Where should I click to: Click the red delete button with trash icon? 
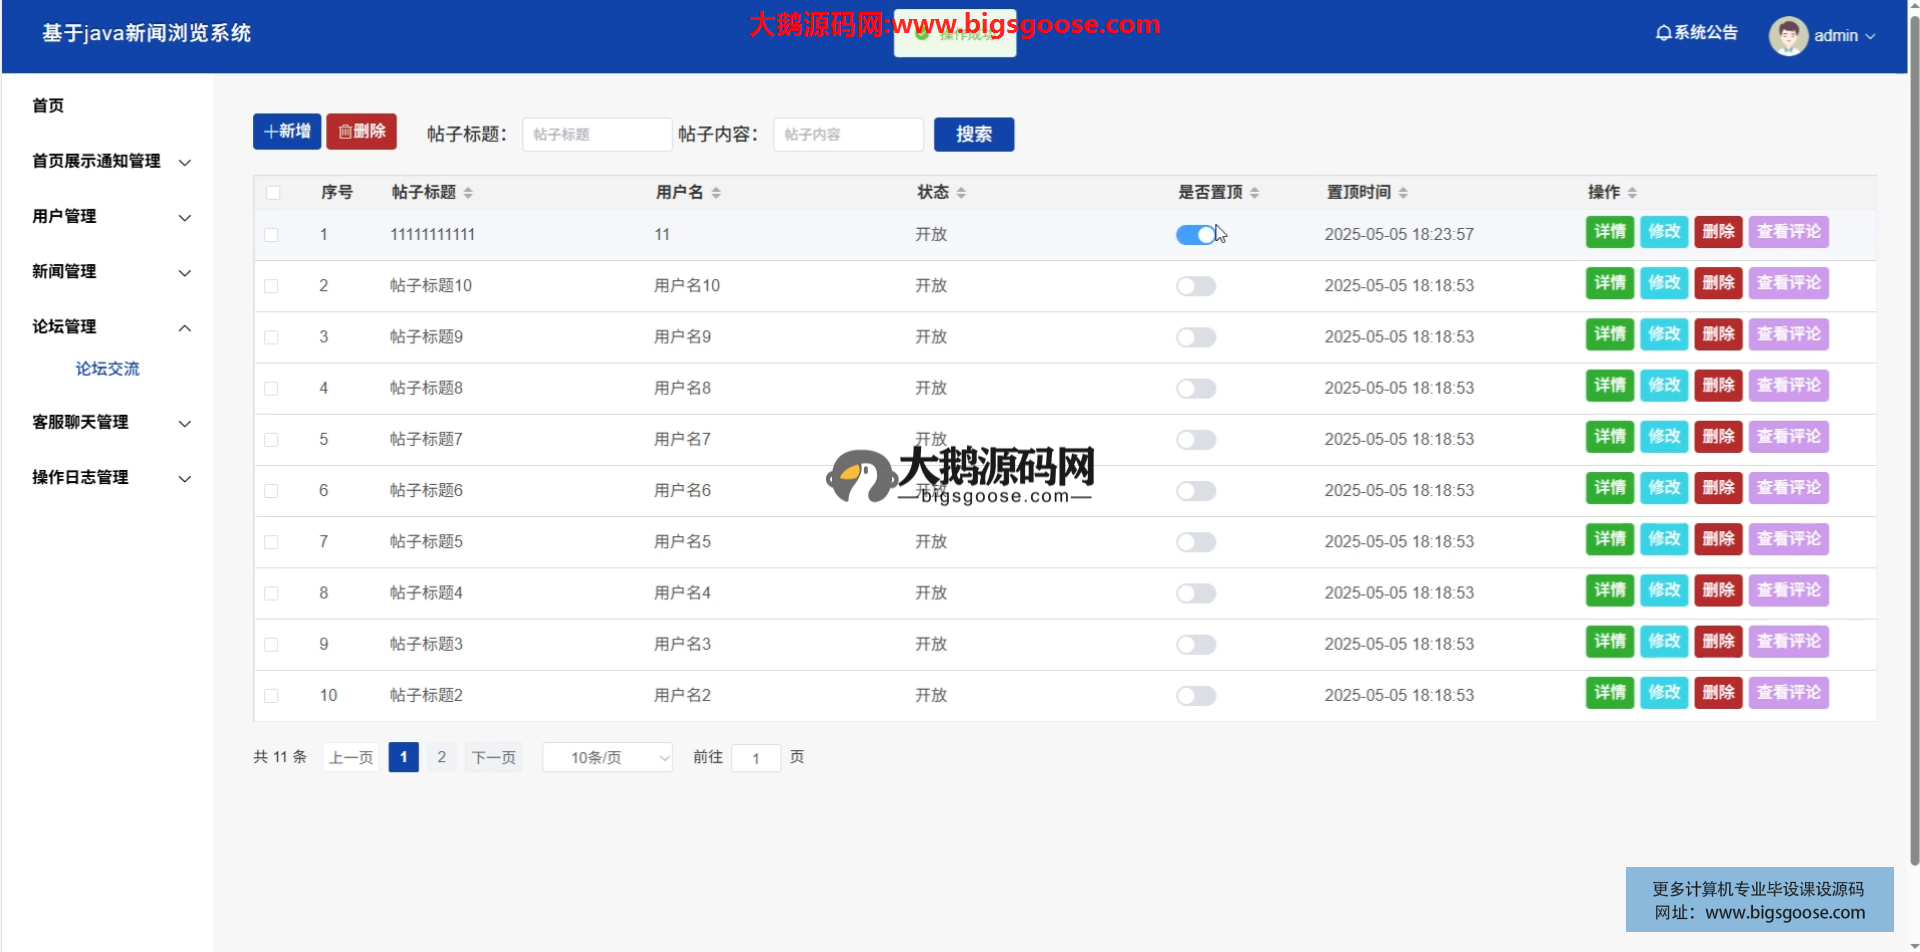(361, 132)
